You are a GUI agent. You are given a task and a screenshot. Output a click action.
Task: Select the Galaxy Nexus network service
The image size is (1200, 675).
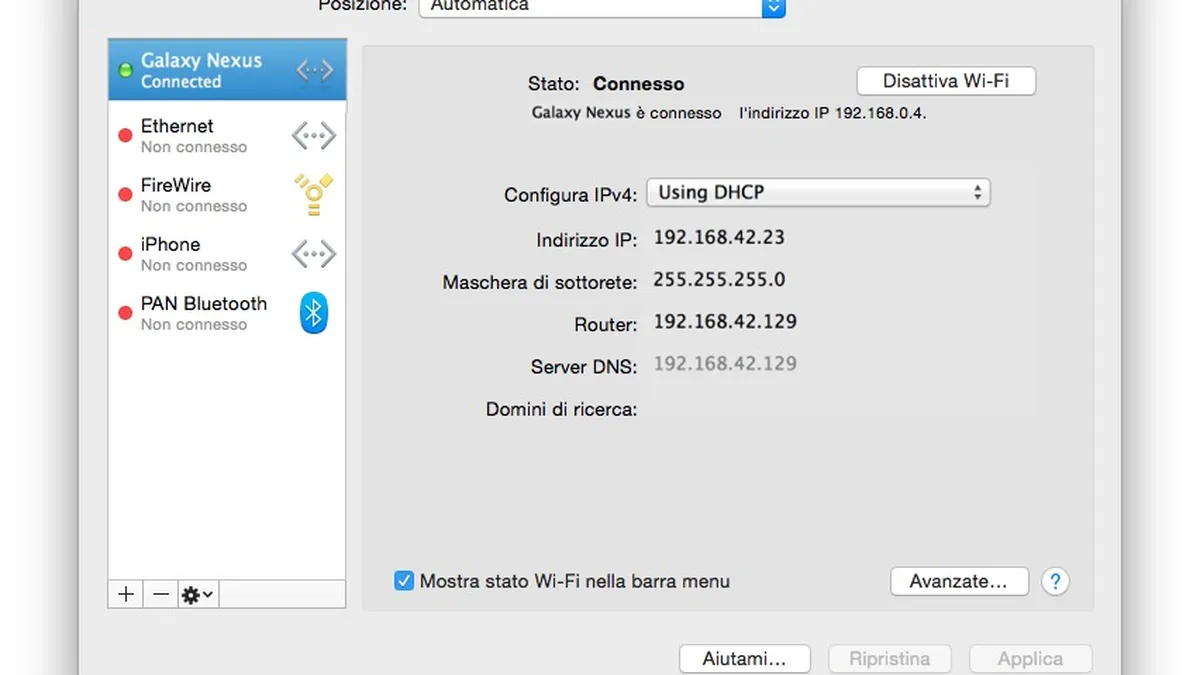[227, 70]
